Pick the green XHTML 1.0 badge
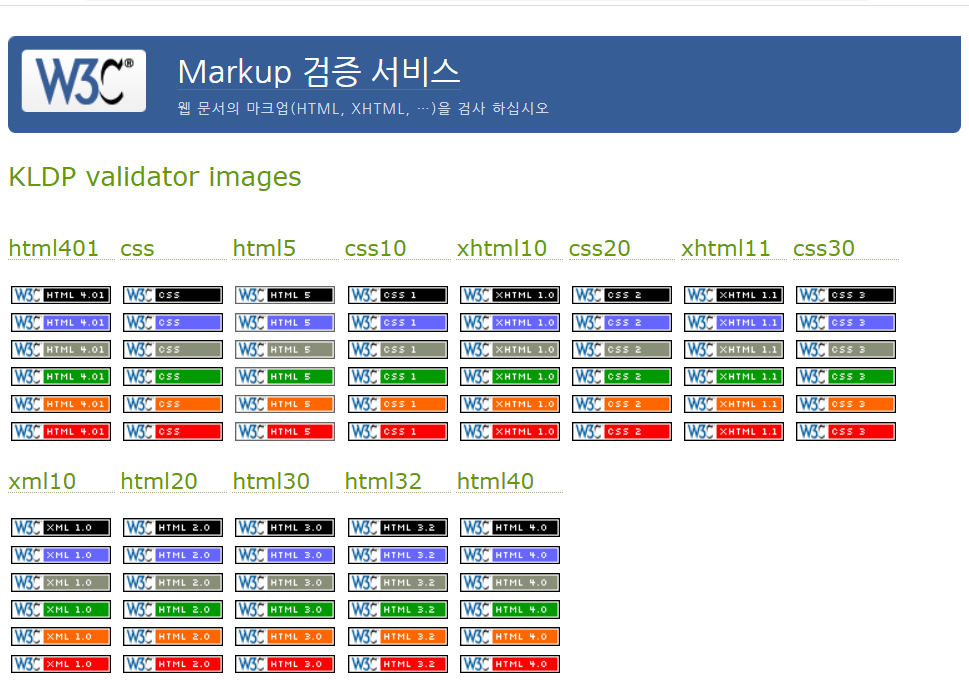 click(510, 377)
